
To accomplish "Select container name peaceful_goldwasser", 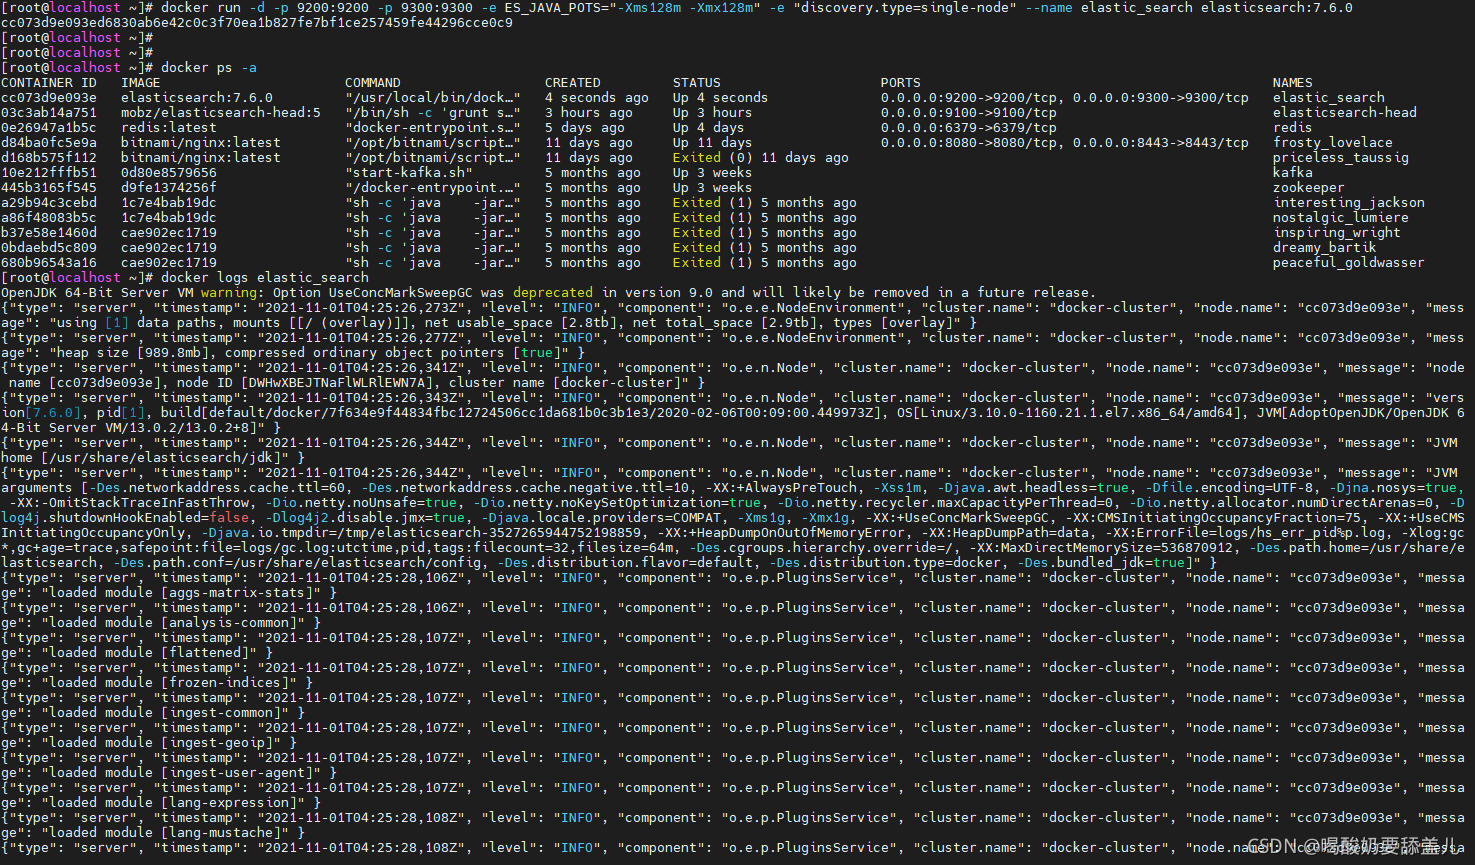I will [x=1349, y=263].
